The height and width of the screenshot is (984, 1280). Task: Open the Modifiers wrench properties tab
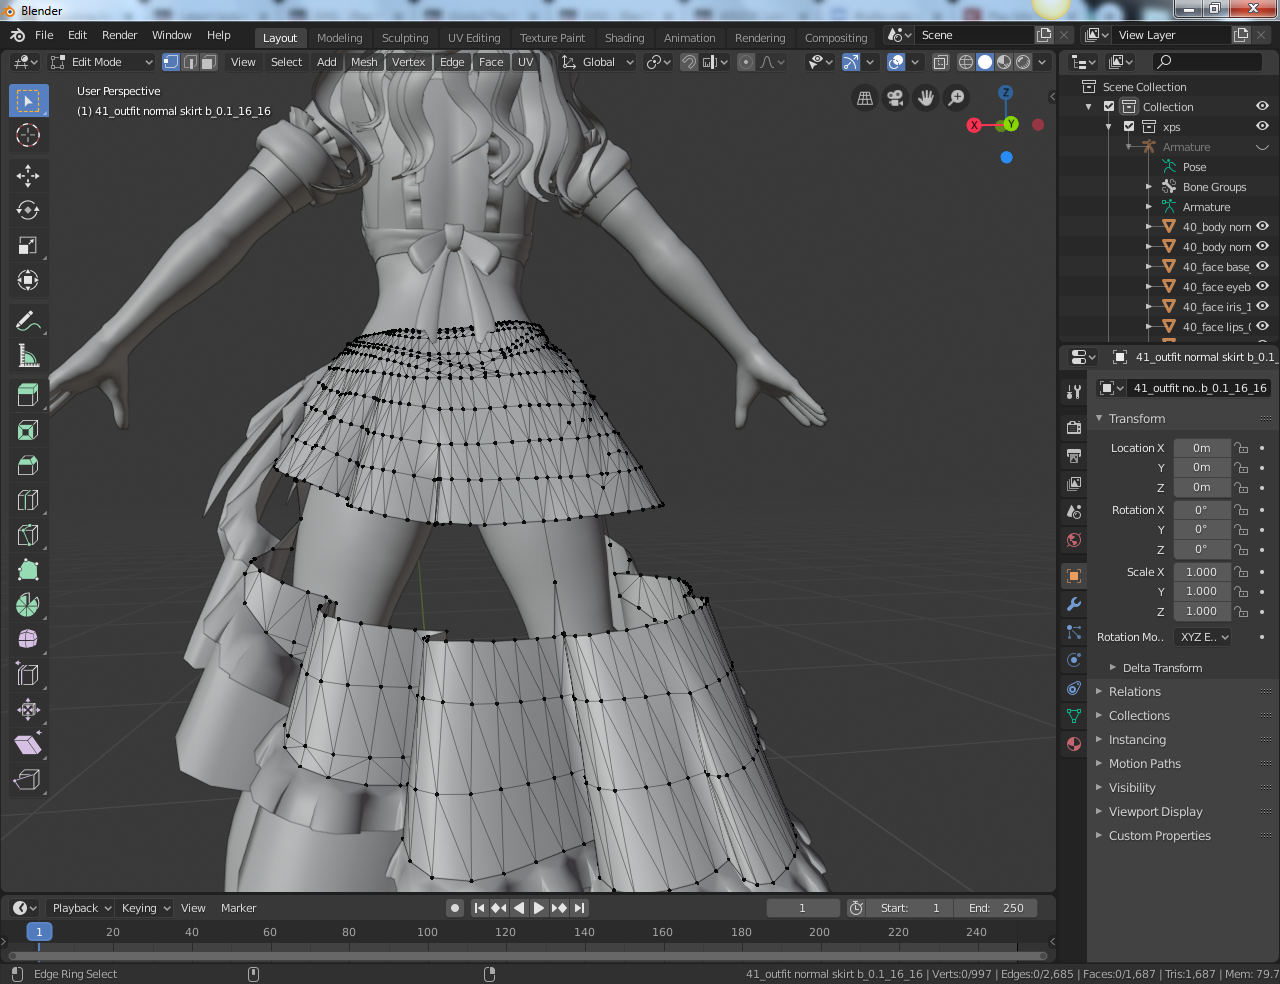[1074, 604]
